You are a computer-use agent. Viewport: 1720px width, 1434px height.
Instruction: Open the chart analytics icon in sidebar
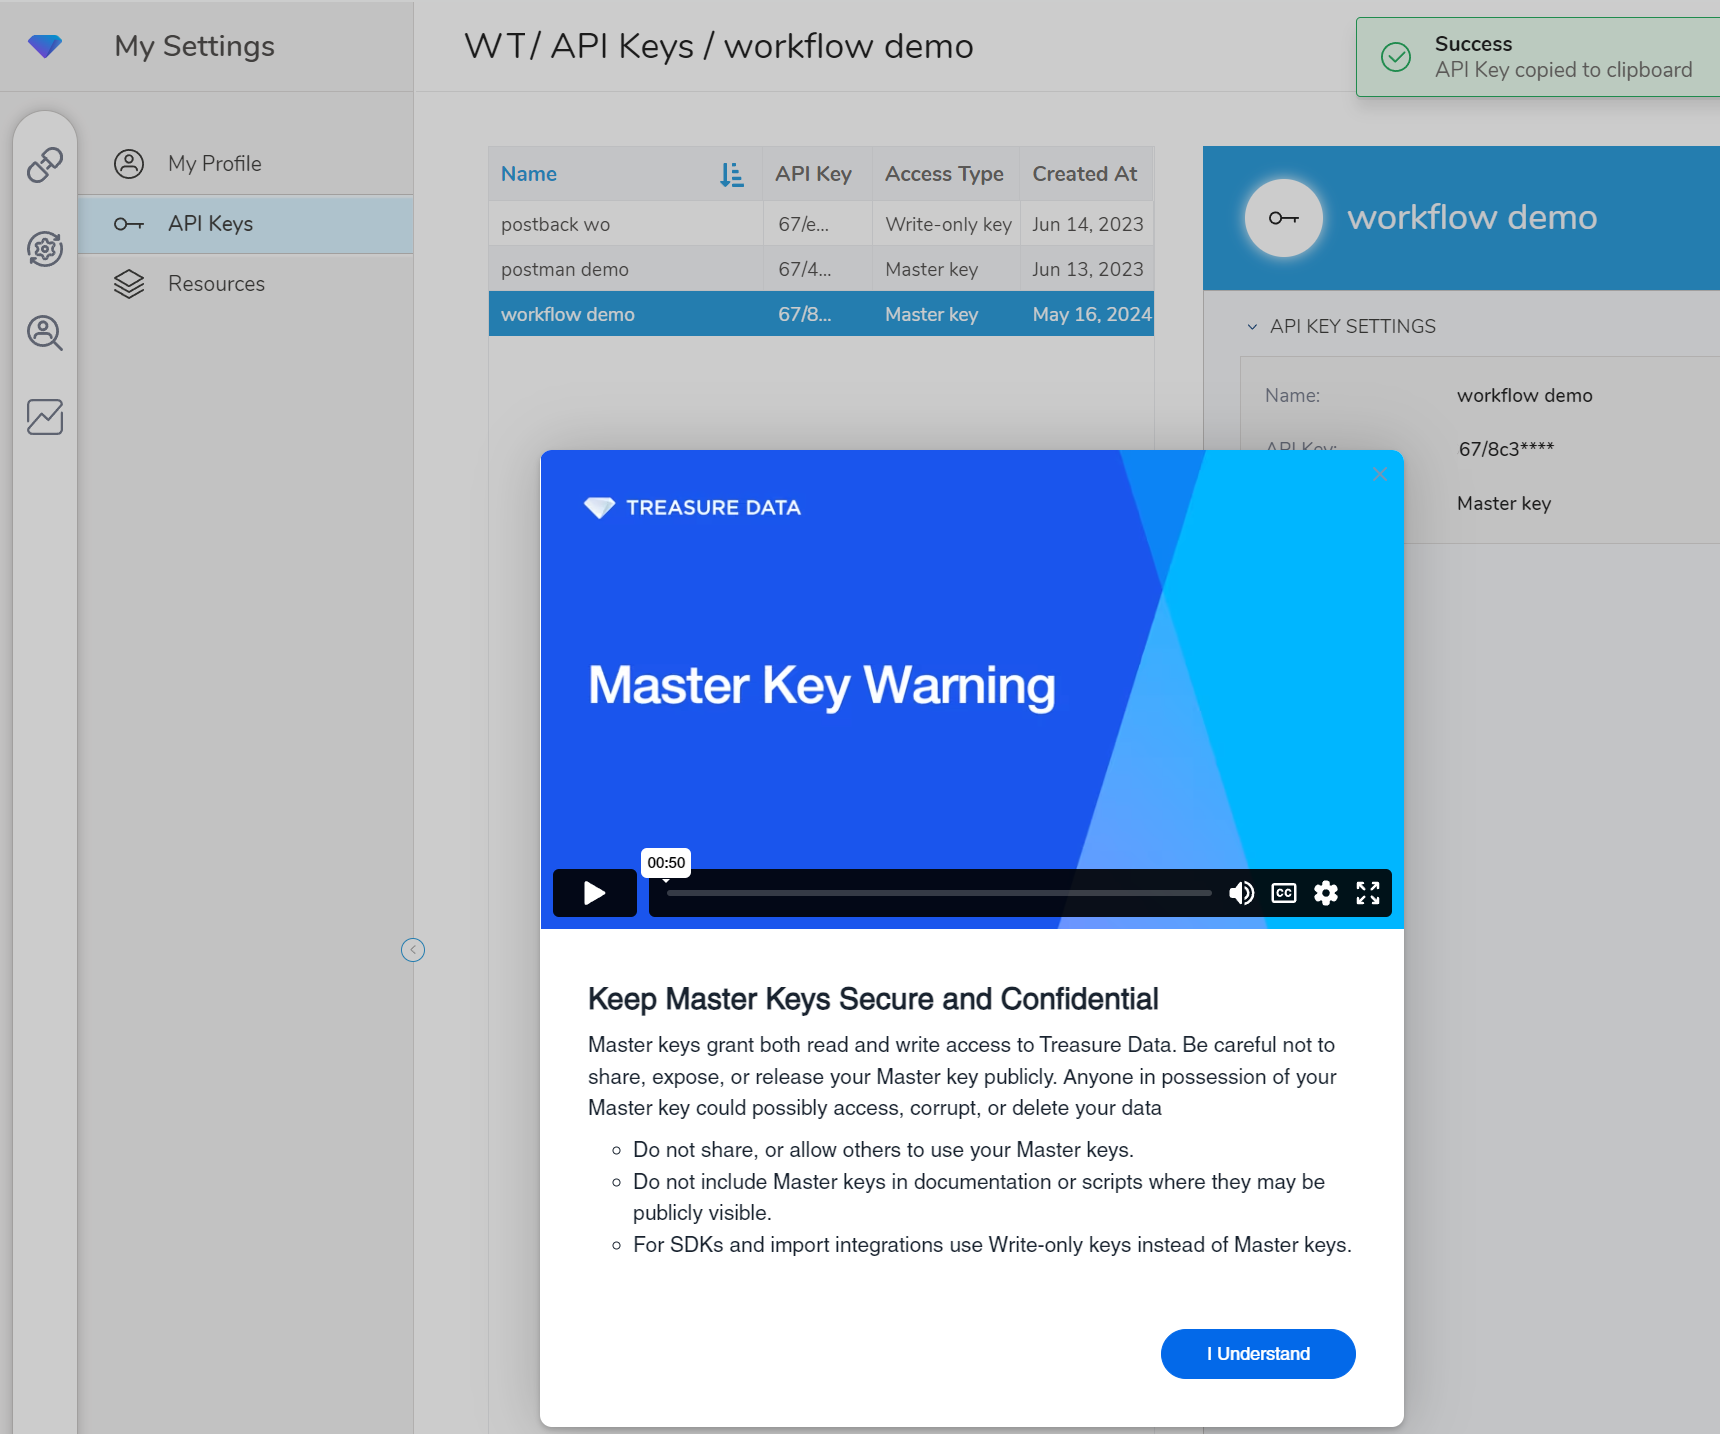pos(45,417)
